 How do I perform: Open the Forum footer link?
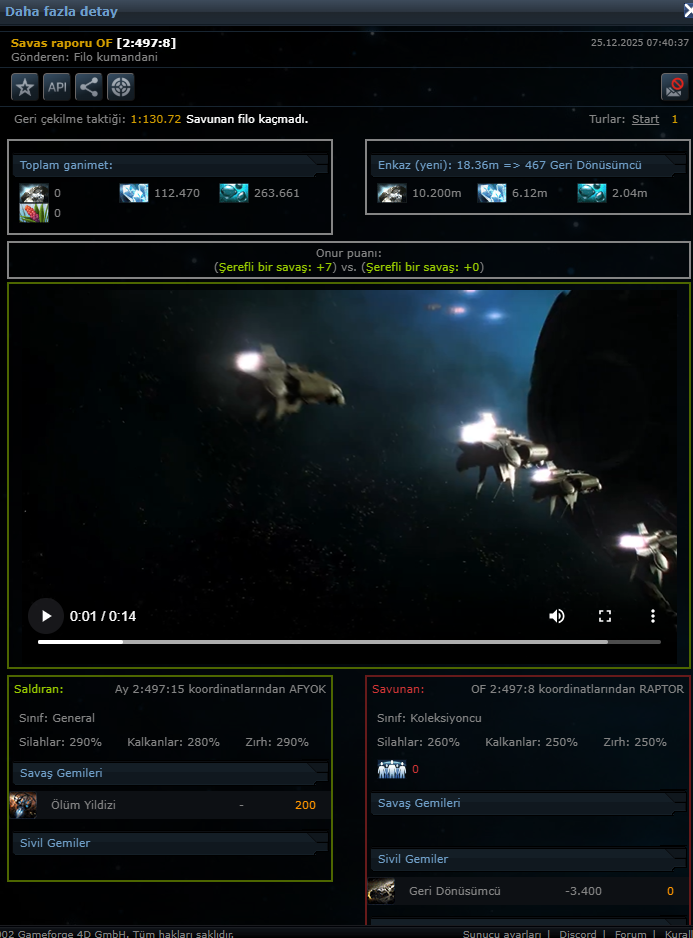[630, 933]
